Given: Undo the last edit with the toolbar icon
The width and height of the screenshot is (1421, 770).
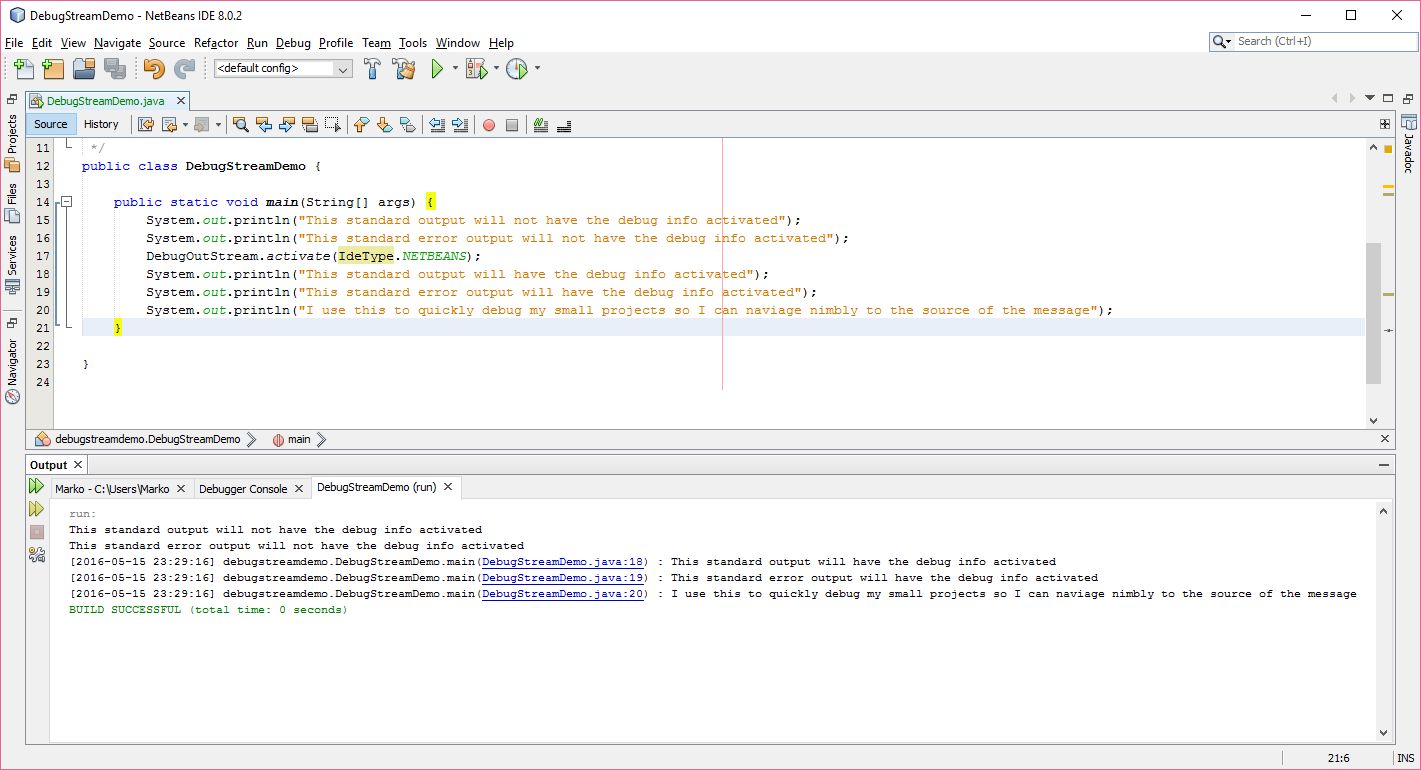Looking at the screenshot, I should coord(154,68).
